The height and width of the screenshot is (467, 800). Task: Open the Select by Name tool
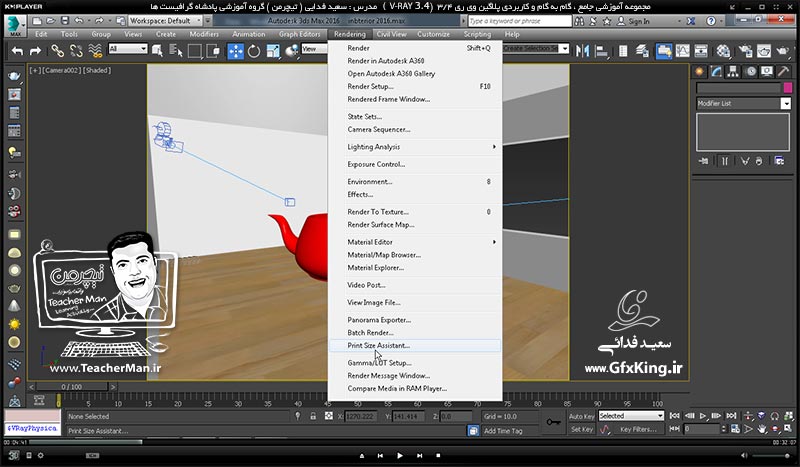coord(176,51)
